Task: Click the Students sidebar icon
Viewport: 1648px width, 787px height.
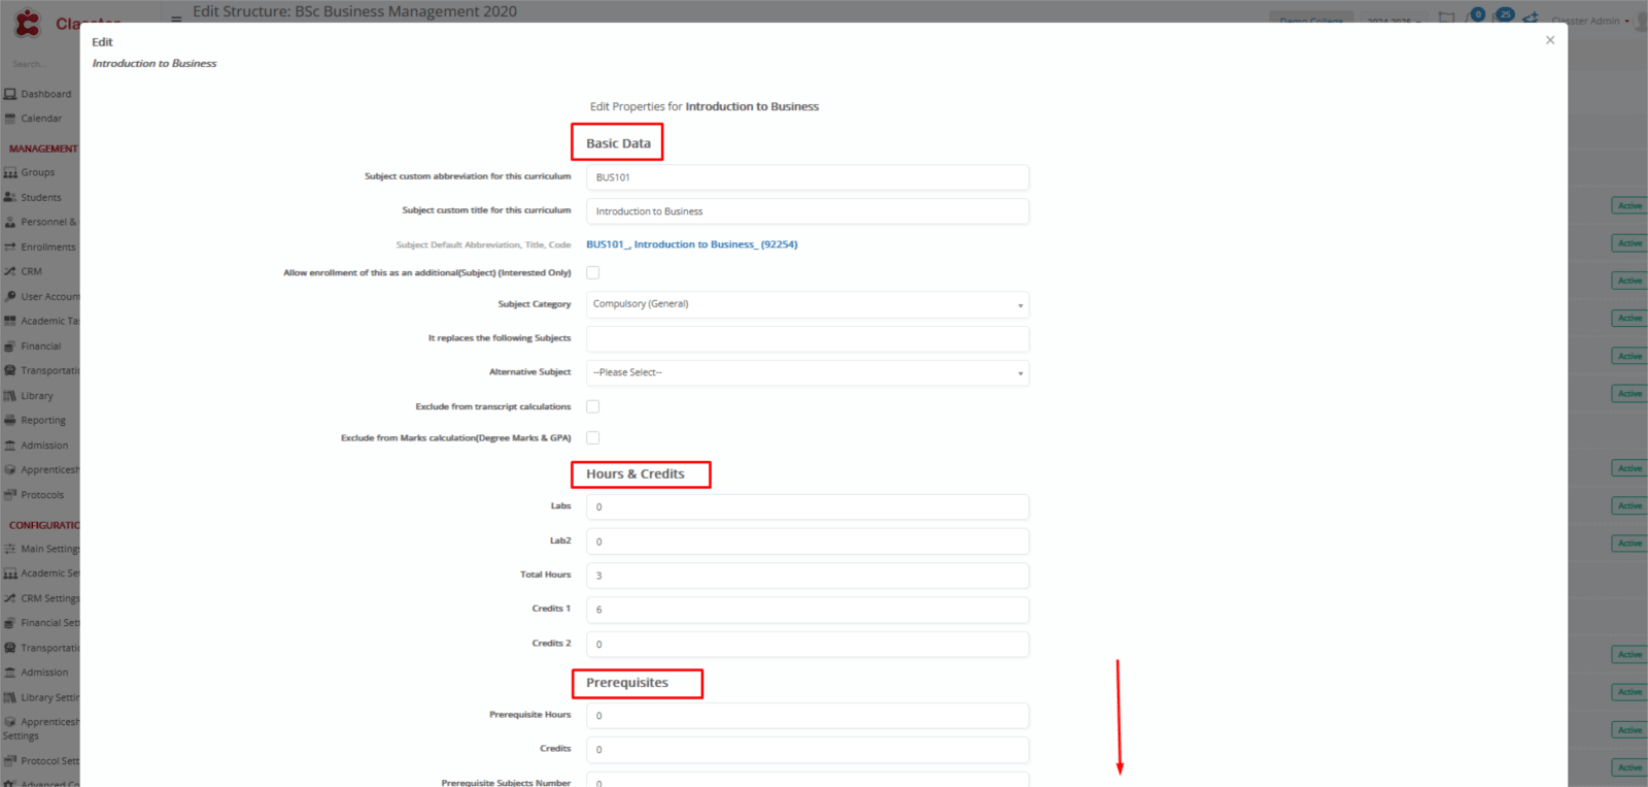Action: (10, 198)
